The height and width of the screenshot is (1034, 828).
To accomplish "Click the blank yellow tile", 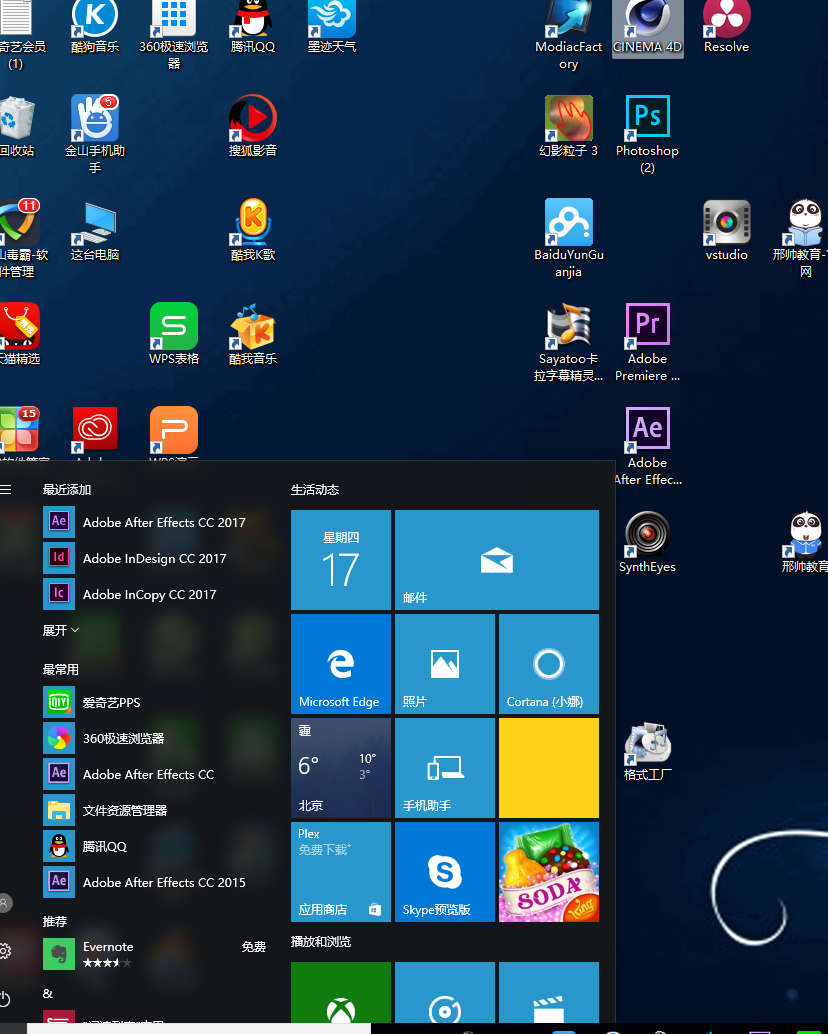I will coord(548,768).
